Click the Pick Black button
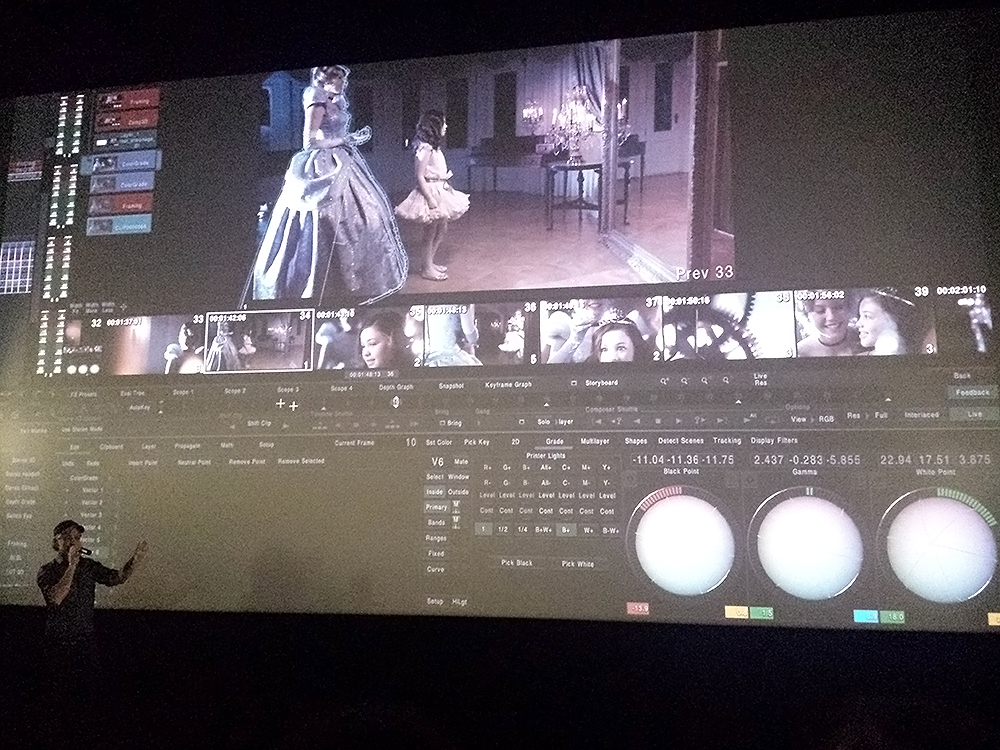The width and height of the screenshot is (1000, 750). tap(518, 564)
